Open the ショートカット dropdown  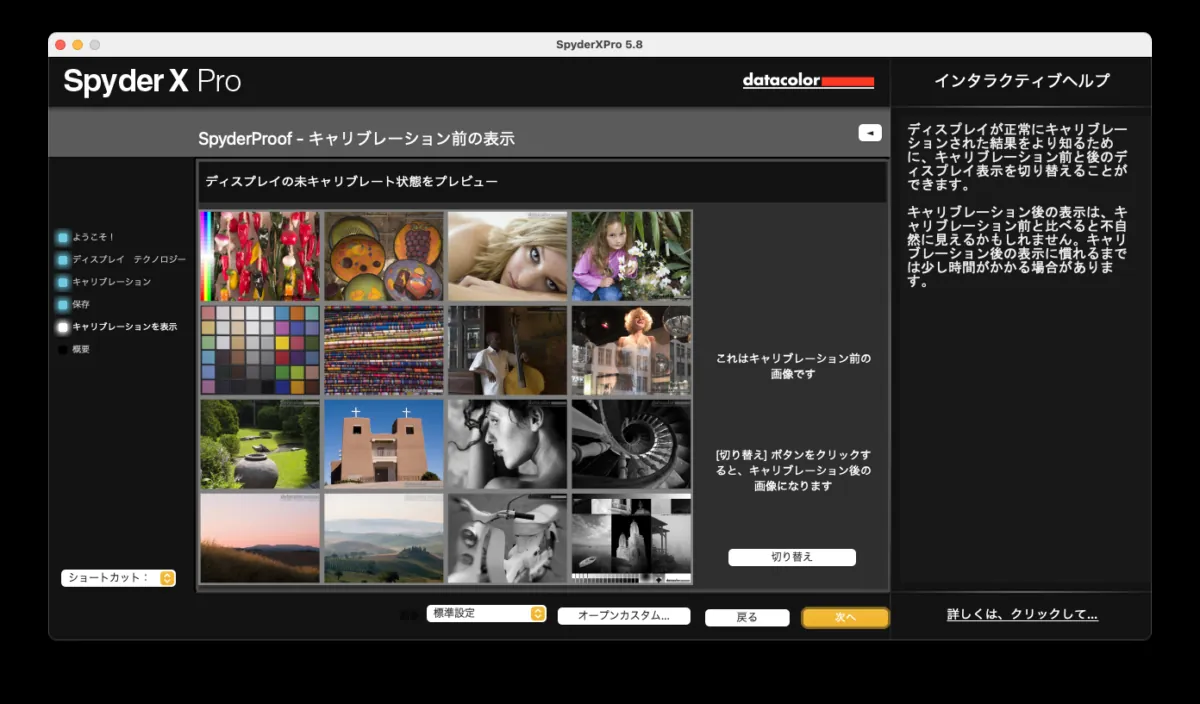click(118, 578)
